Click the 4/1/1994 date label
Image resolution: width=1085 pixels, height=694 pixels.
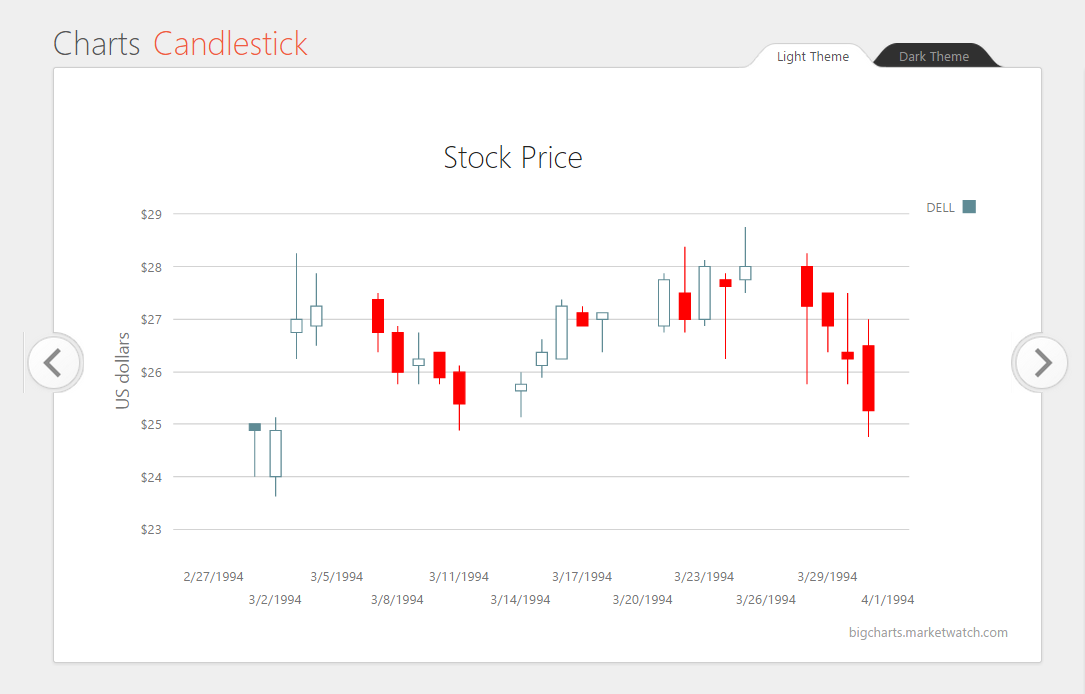coord(888,600)
